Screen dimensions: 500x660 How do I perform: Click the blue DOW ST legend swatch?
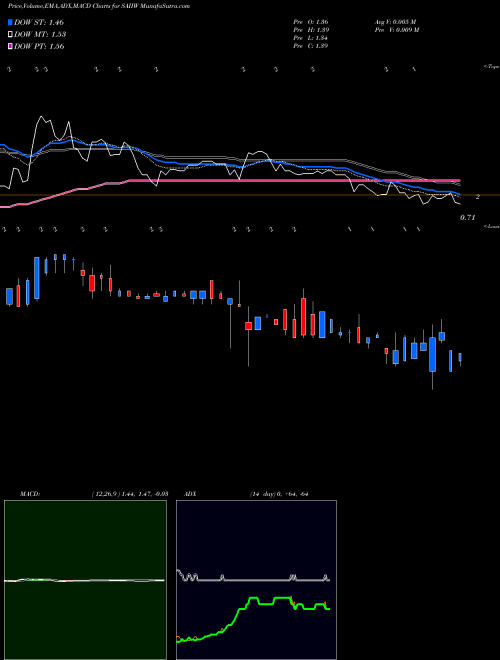click(11, 22)
